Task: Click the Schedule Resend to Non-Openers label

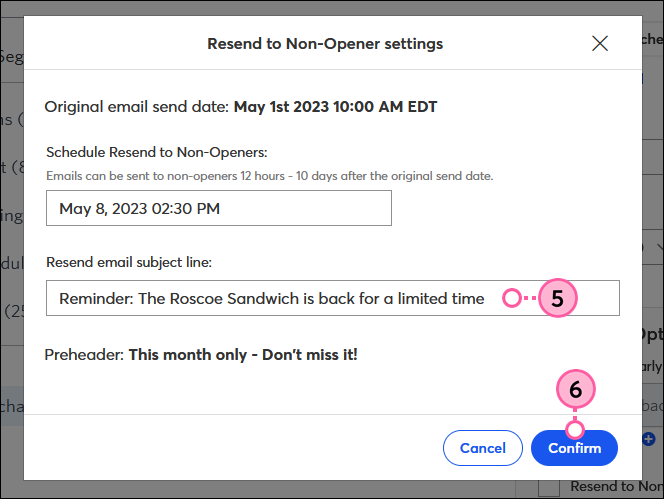Action: coord(157,152)
